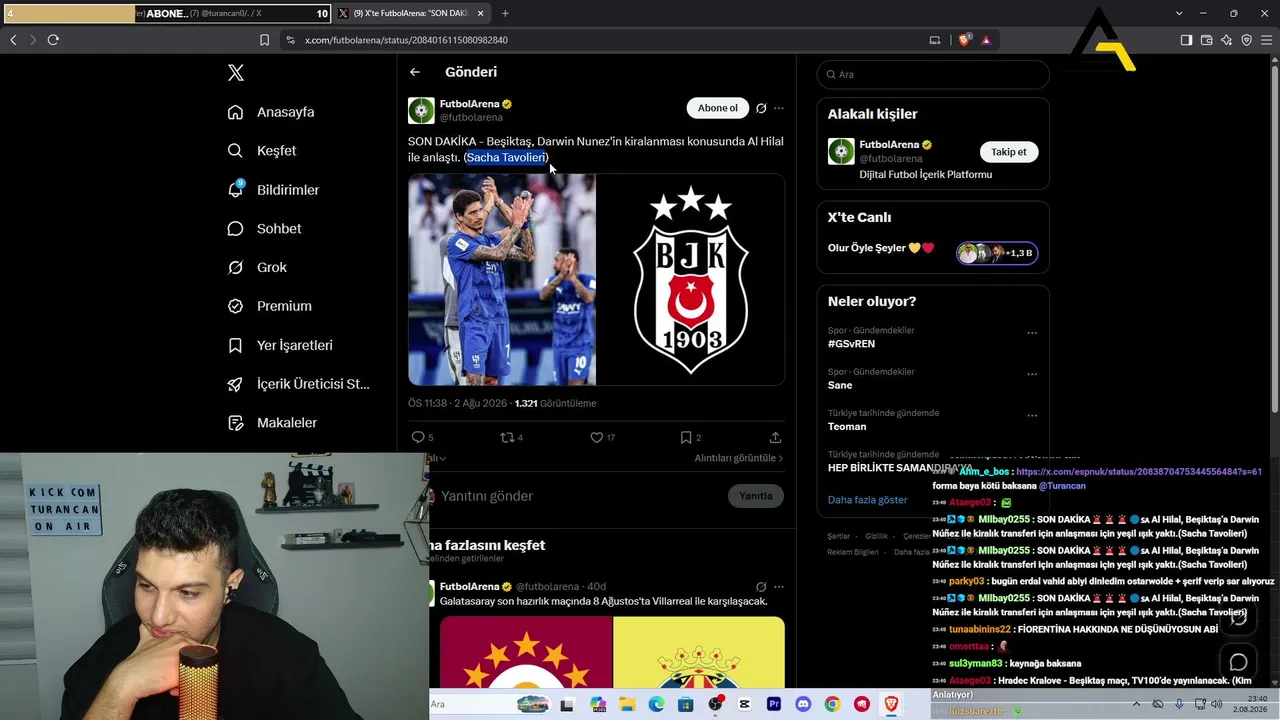Click the X logo in the sidebar
This screenshot has width=1280, height=720.
pyautogui.click(x=236, y=73)
